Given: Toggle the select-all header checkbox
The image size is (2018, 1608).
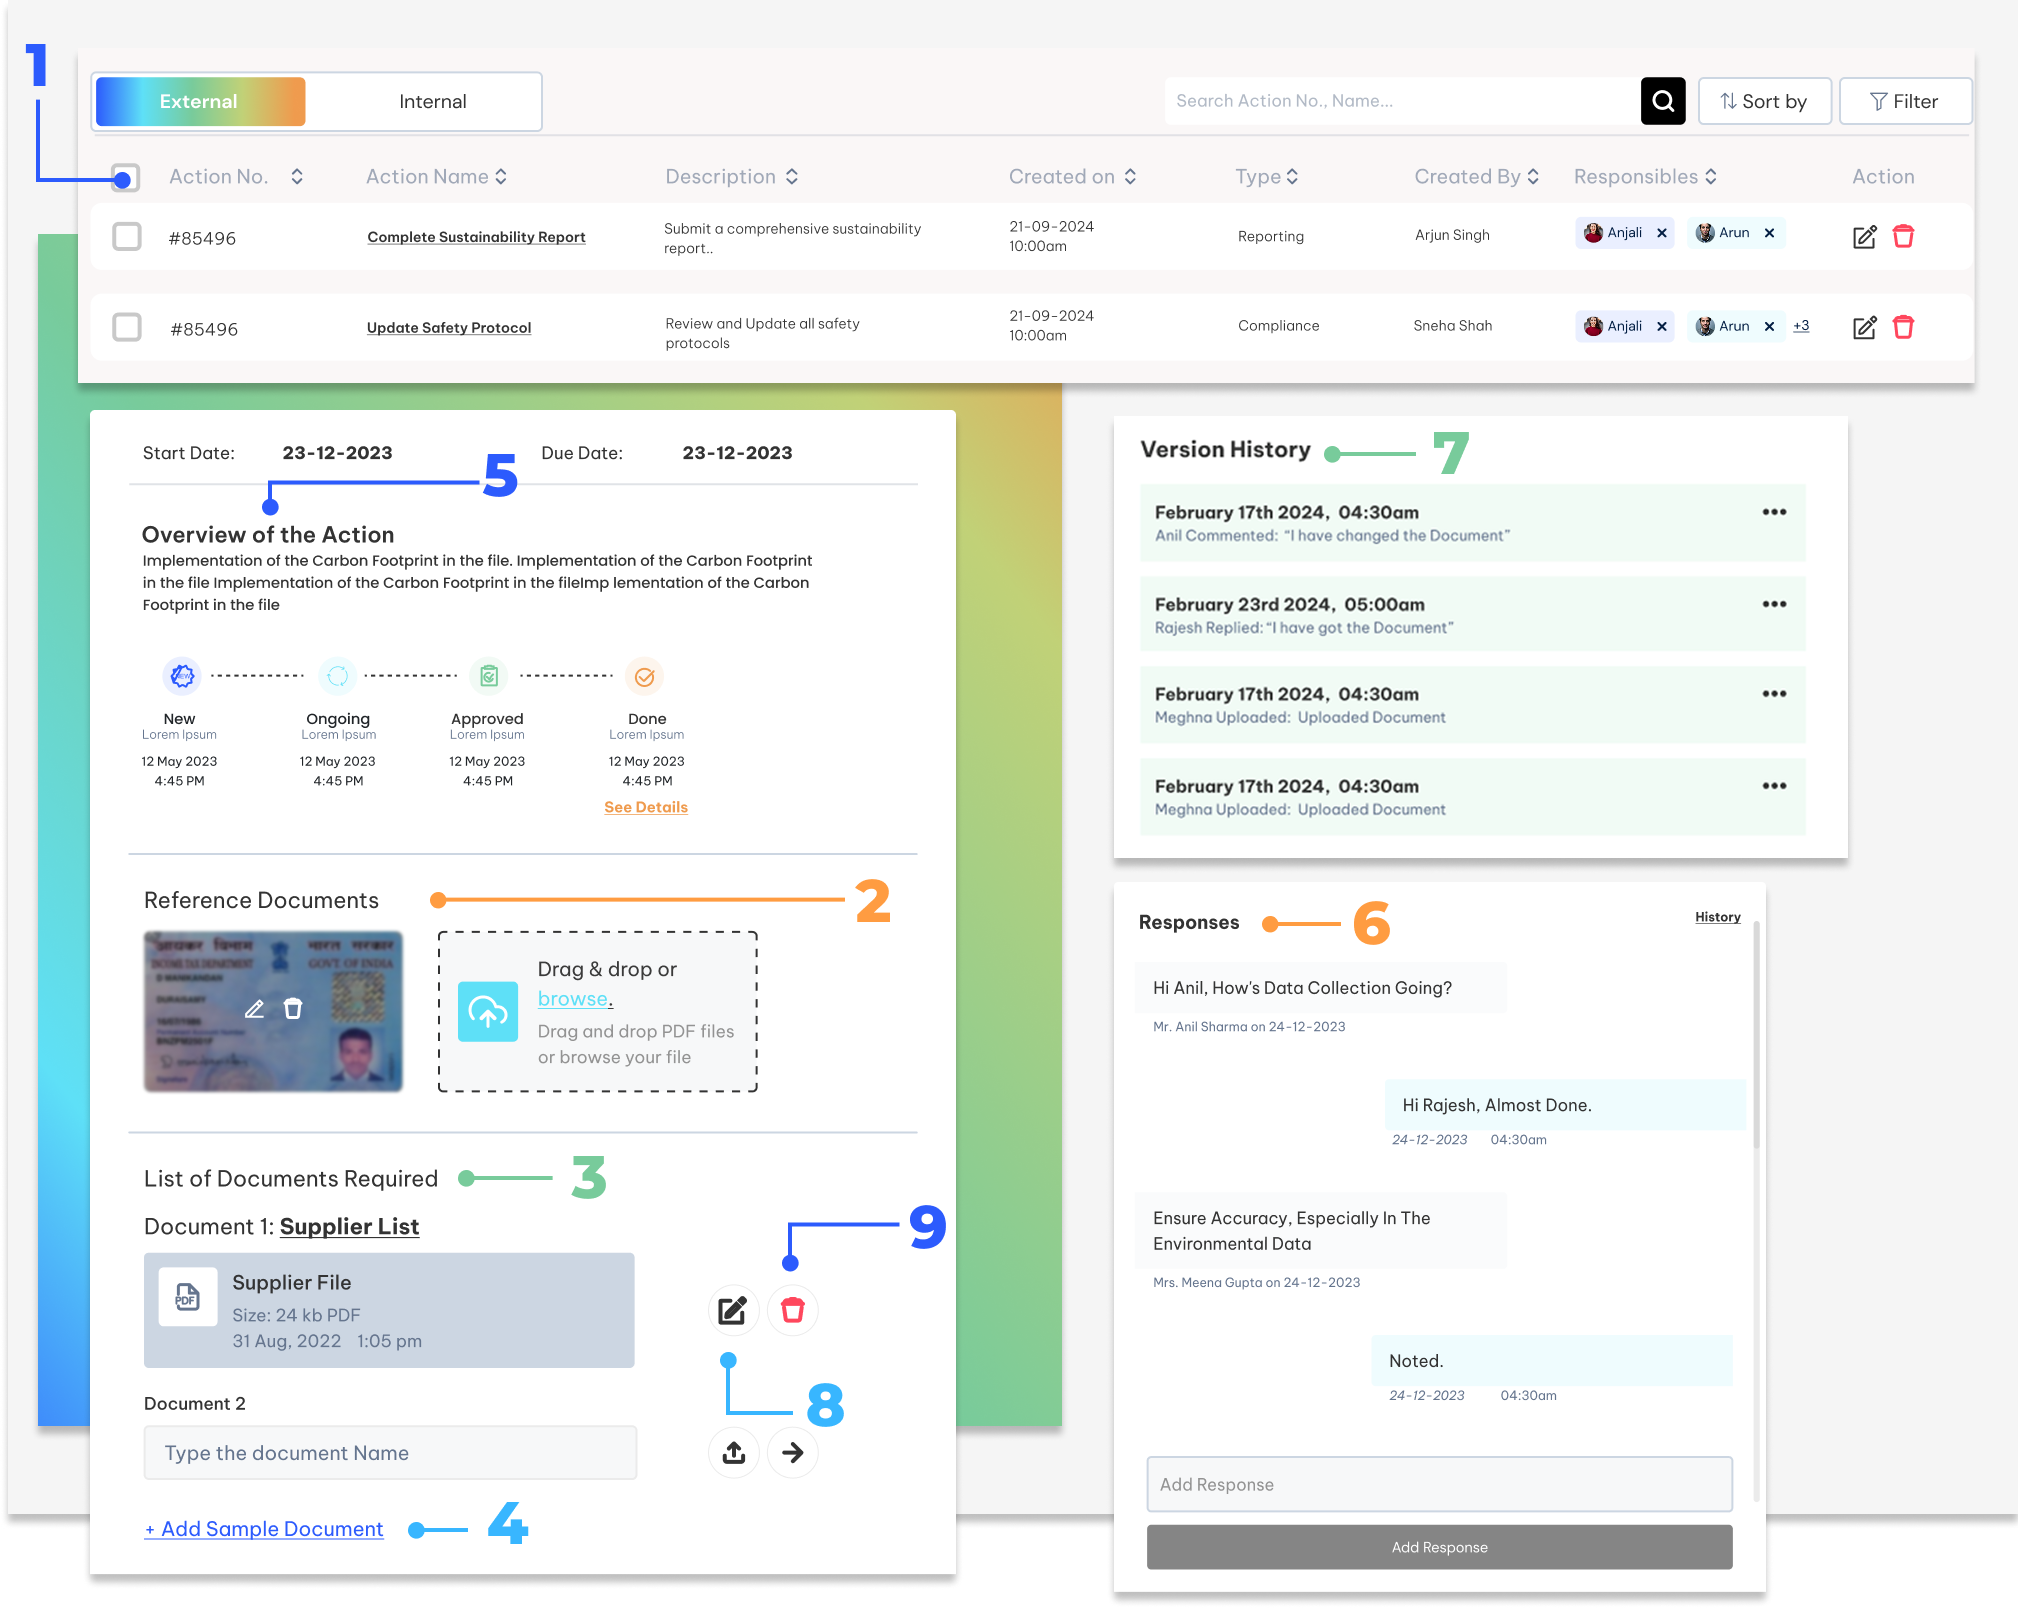Looking at the screenshot, I should point(126,177).
